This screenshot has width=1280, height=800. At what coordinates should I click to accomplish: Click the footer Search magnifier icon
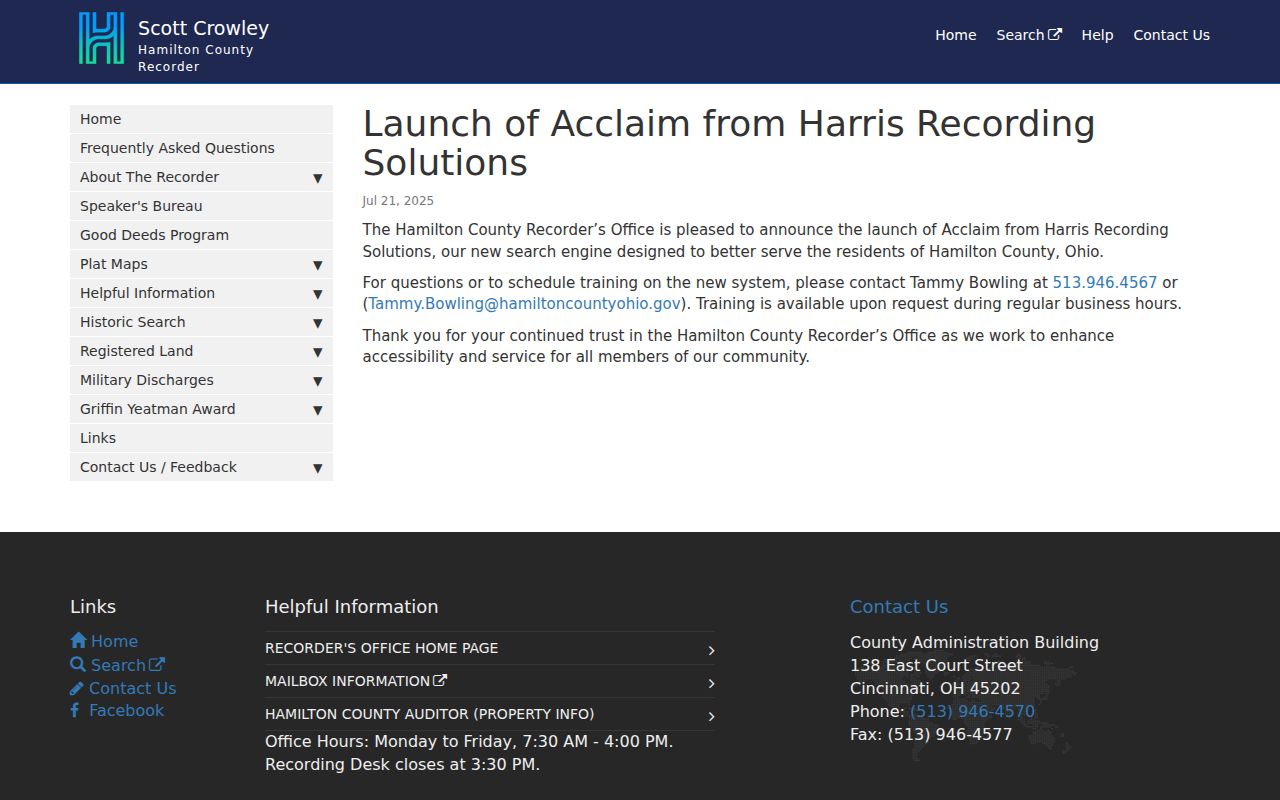[x=78, y=665]
